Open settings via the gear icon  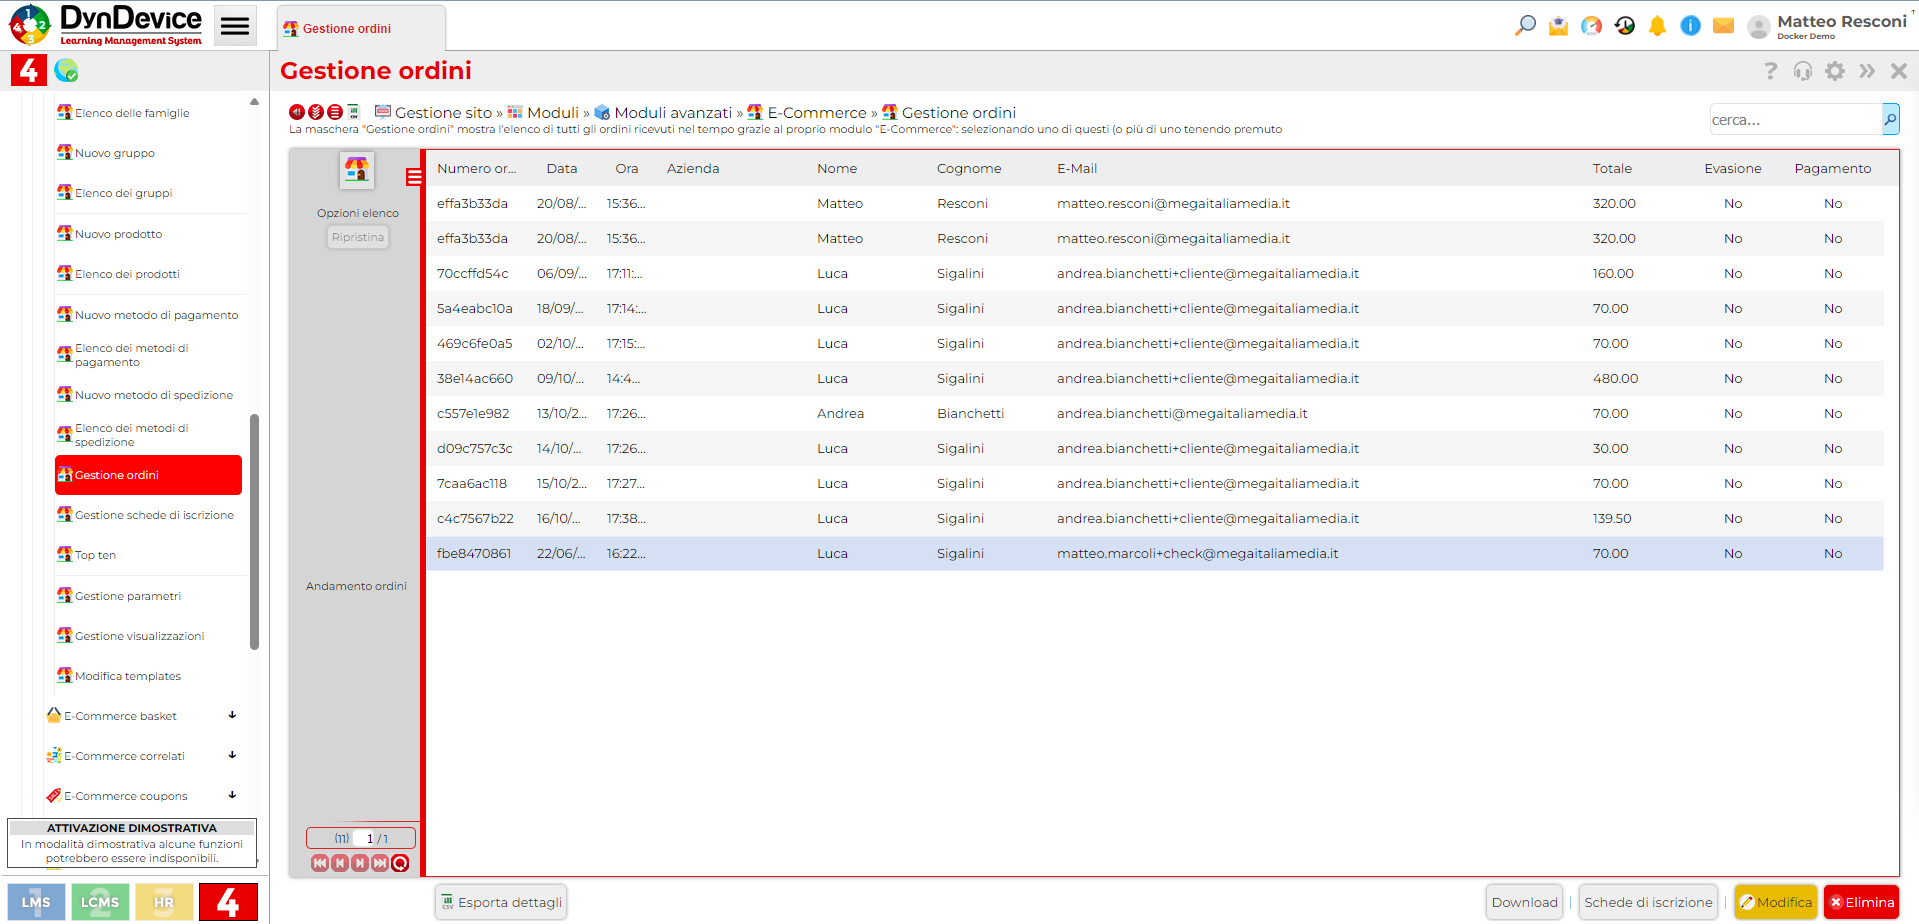coord(1835,70)
